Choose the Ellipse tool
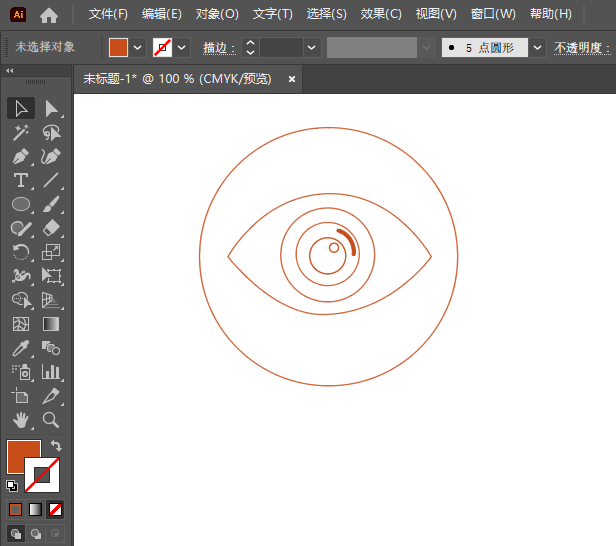This screenshot has width=616, height=546. (x=20, y=204)
